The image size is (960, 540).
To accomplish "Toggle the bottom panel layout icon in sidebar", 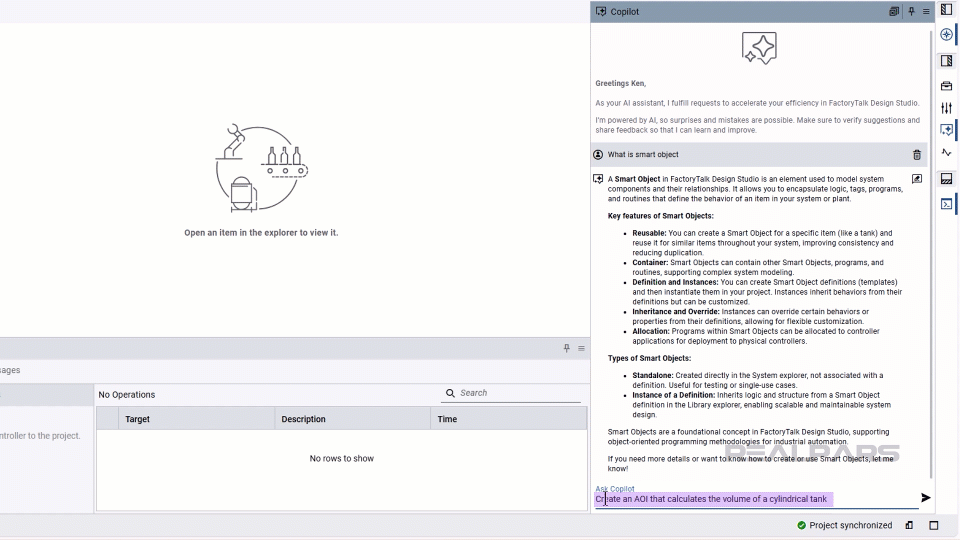I will pos(947,179).
